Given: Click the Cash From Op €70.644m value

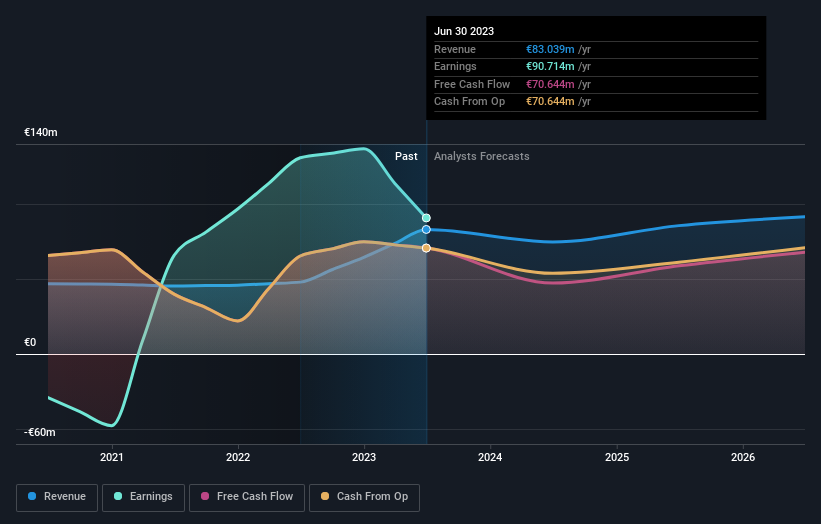Looking at the screenshot, I should tap(550, 102).
